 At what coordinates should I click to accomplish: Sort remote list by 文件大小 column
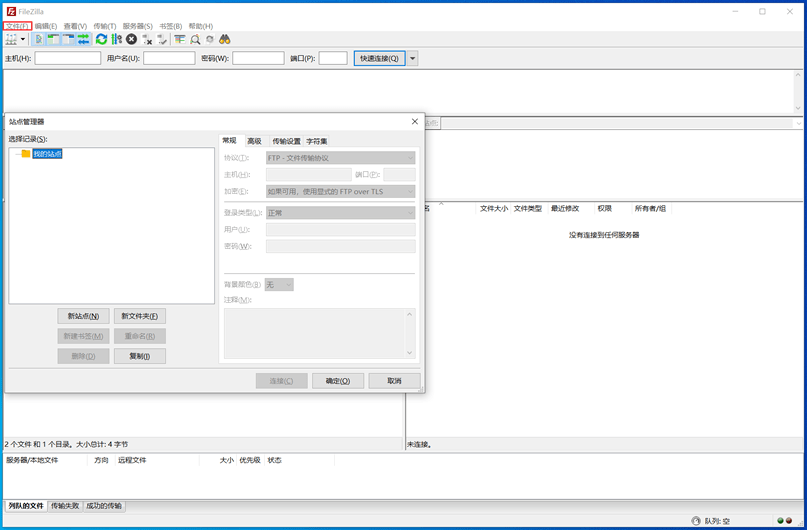click(x=494, y=208)
